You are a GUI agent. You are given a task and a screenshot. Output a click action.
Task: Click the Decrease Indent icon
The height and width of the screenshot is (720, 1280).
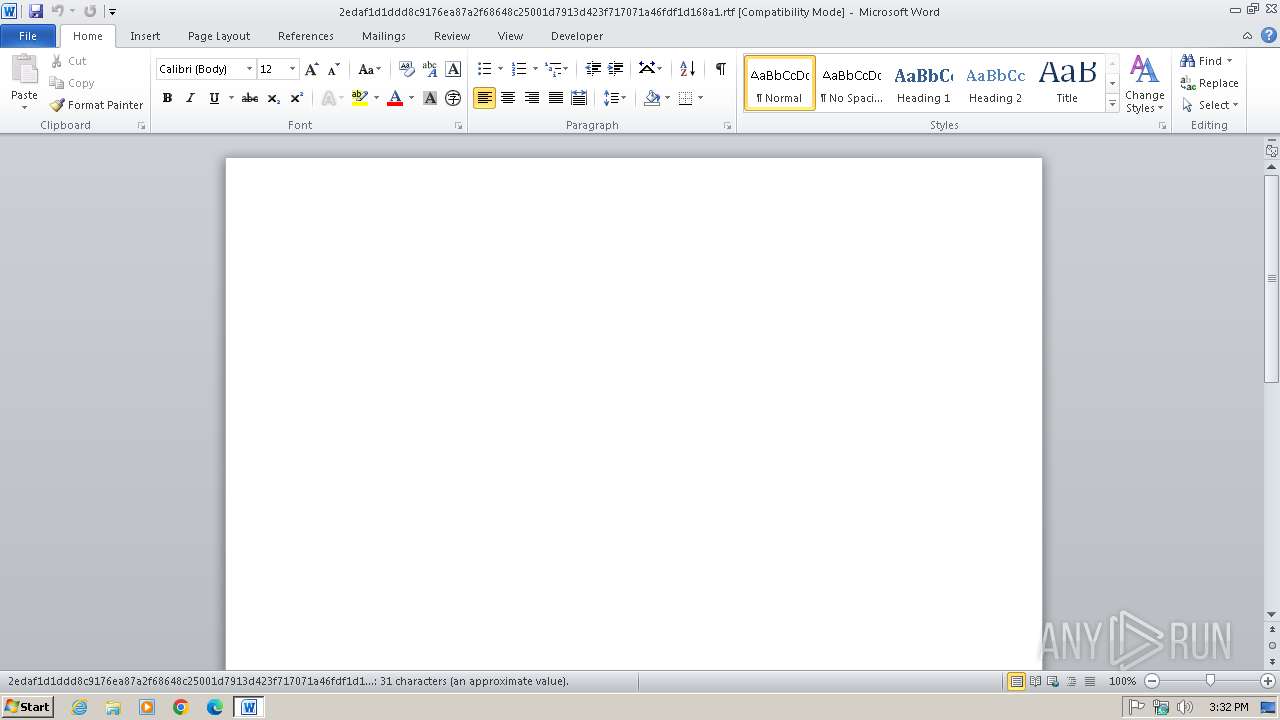pyautogui.click(x=593, y=69)
